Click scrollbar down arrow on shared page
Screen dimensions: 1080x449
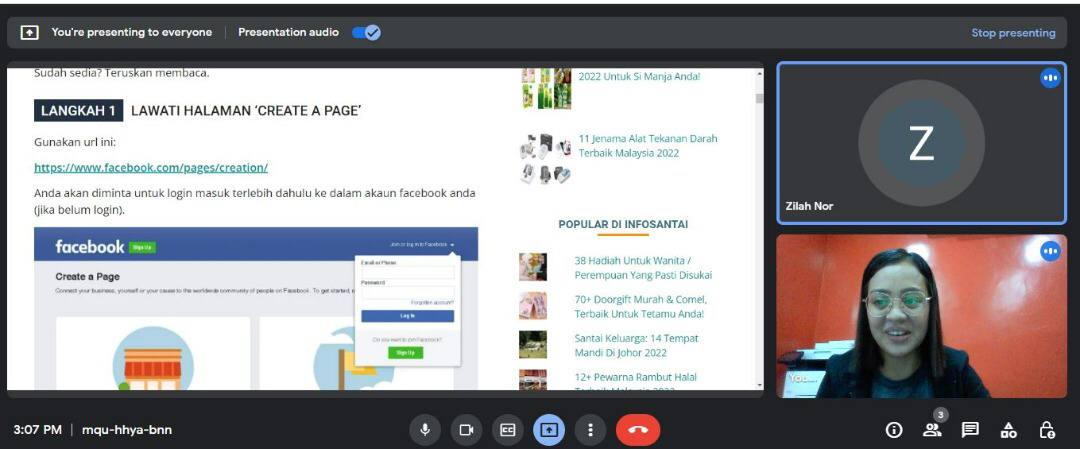pos(760,385)
